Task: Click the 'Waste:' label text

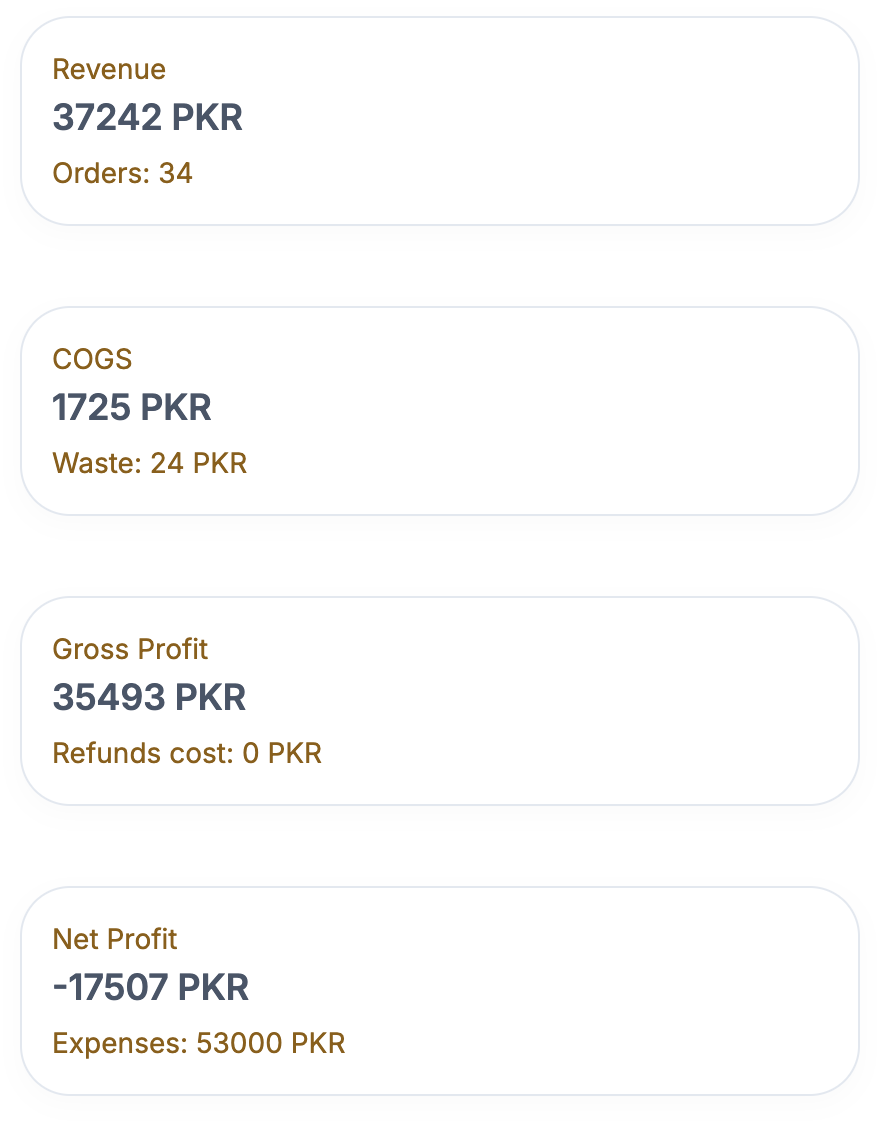Action: (97, 464)
